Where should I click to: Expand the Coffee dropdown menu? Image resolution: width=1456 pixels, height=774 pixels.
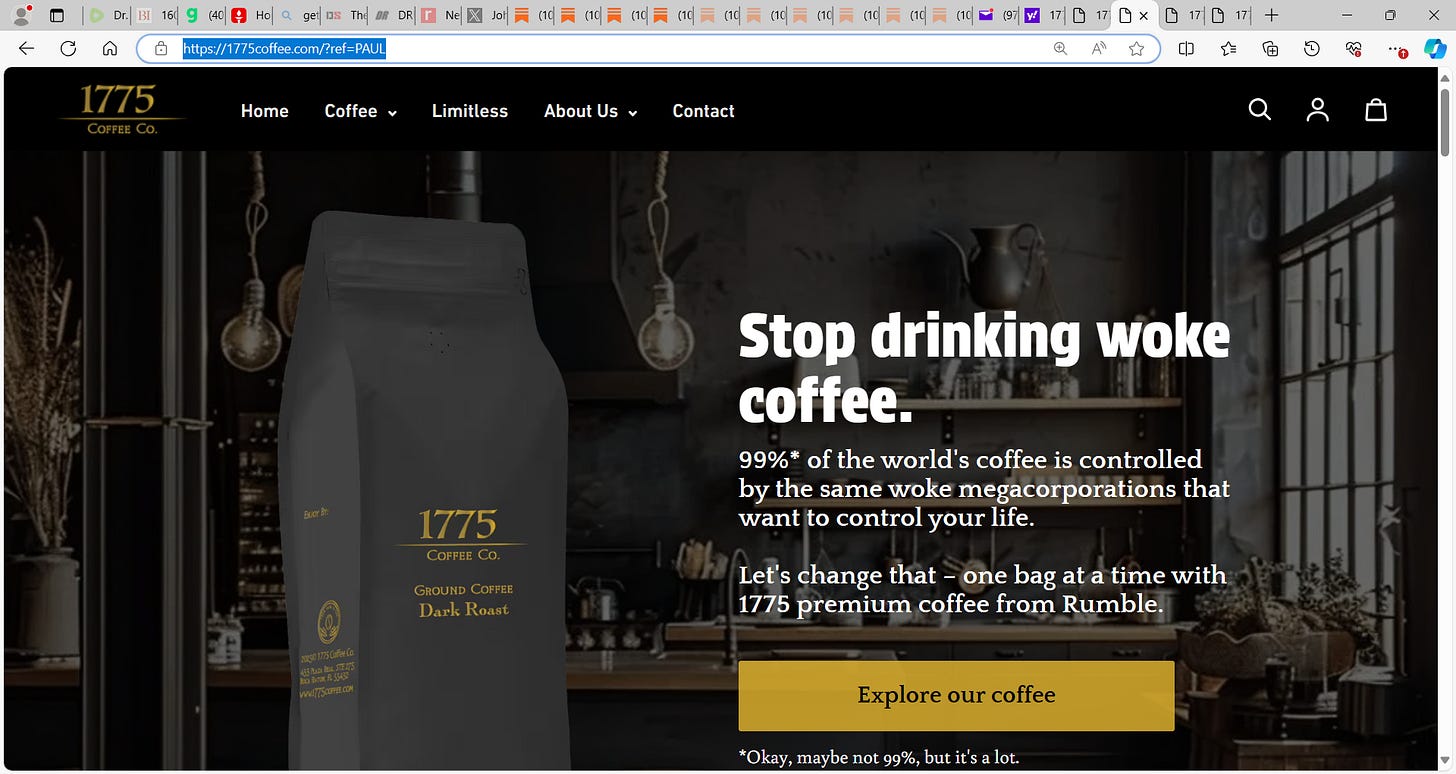tap(360, 111)
